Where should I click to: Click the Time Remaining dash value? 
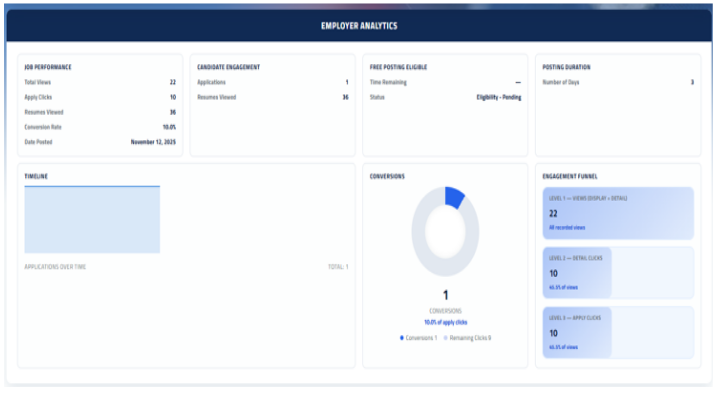[518, 83]
